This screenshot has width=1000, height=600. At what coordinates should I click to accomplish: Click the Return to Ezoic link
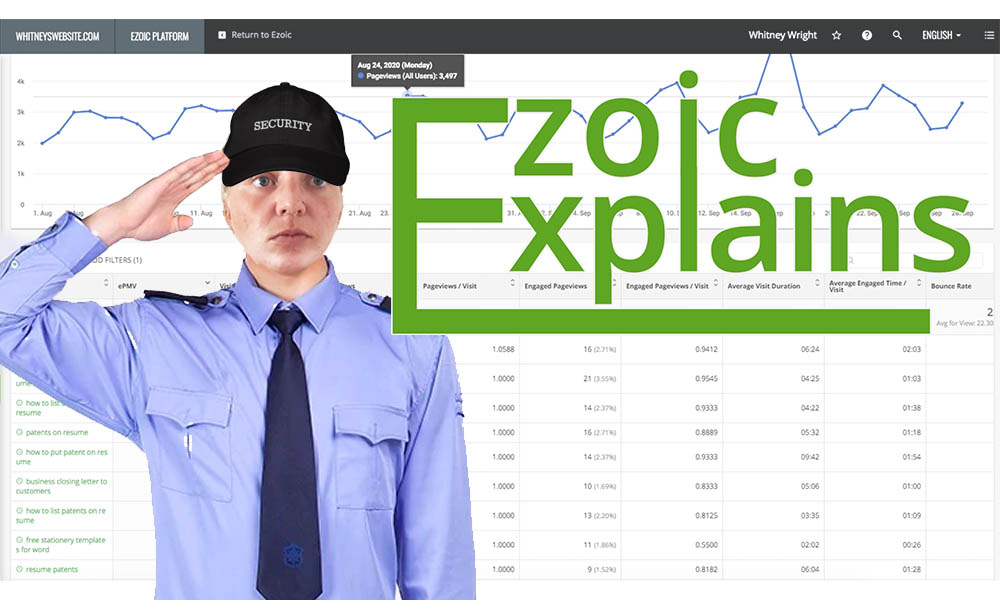point(261,35)
